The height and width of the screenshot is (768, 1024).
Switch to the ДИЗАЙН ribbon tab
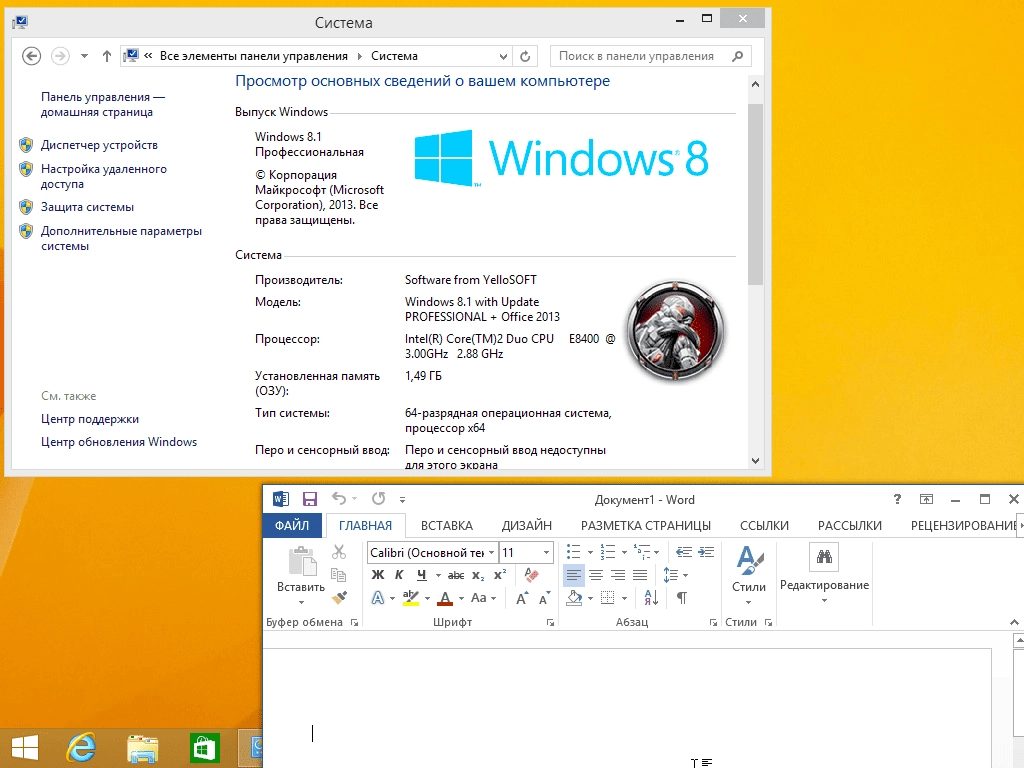[526, 526]
